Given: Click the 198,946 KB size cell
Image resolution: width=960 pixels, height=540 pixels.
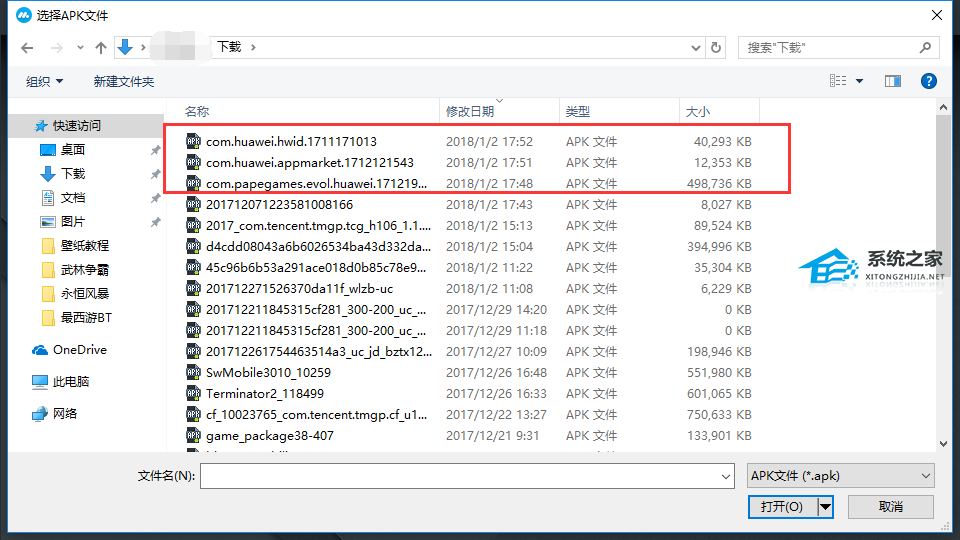Looking at the screenshot, I should pyautogui.click(x=719, y=351).
